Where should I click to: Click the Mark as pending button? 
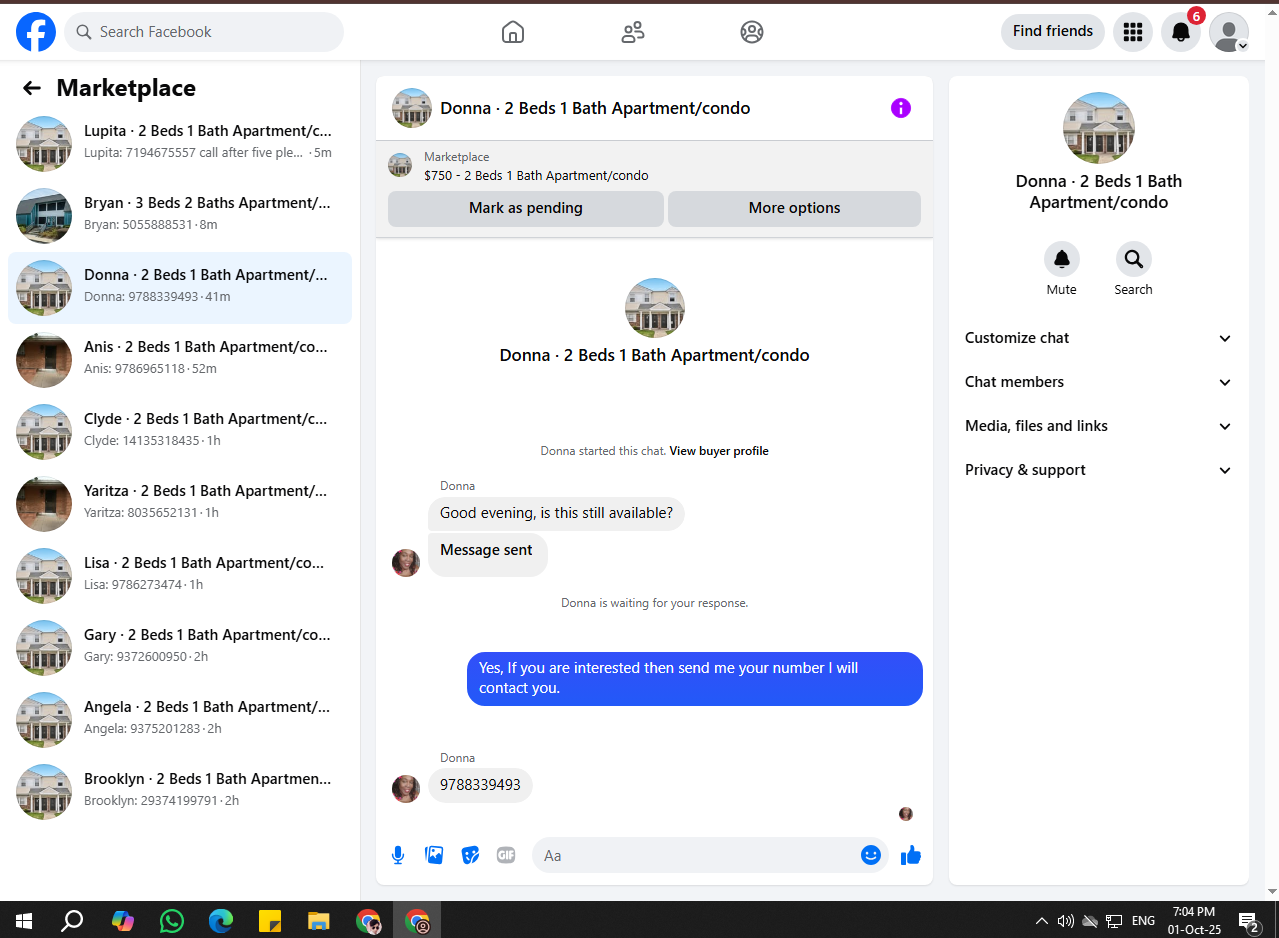pyautogui.click(x=526, y=209)
